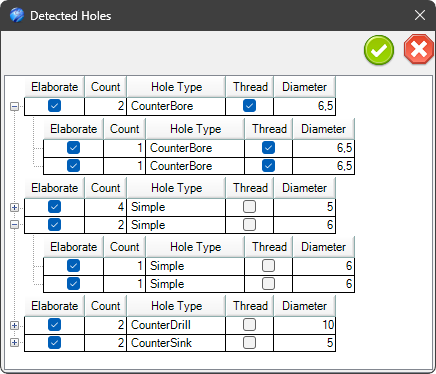The width and height of the screenshot is (436, 374).
Task: Untick Elaborate for CounterBore count 2 row
Action: (54, 106)
